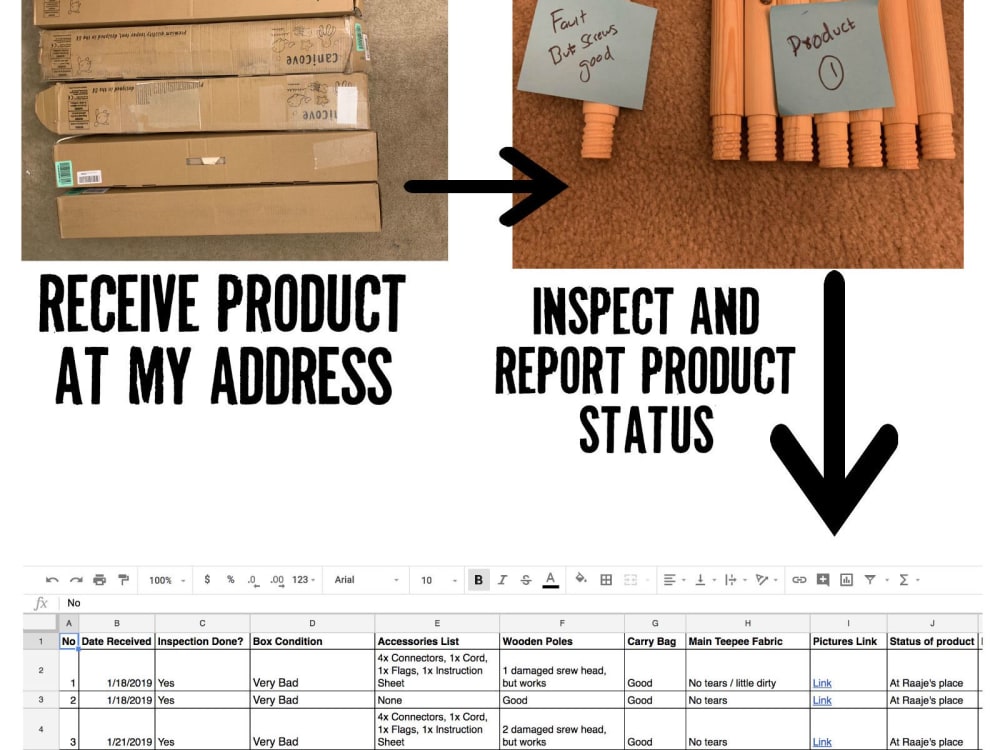Click row 3 'At Raaje's place' cell
The image size is (1000, 750).
tap(932, 700)
